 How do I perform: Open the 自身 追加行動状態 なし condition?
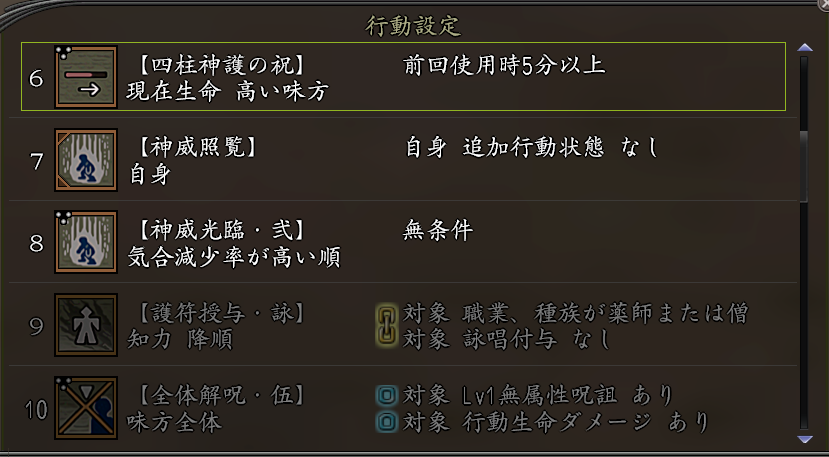pyautogui.click(x=532, y=148)
